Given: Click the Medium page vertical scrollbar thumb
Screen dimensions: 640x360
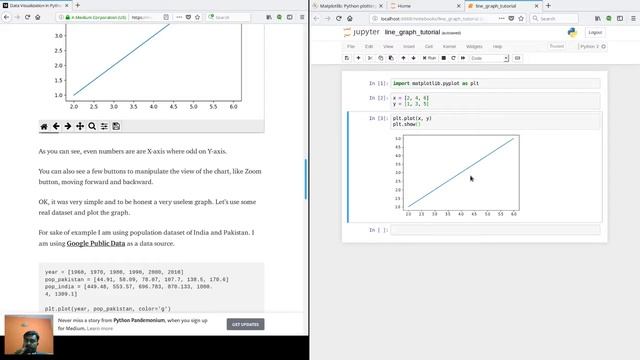Looking at the screenshot, I should tap(306, 179).
